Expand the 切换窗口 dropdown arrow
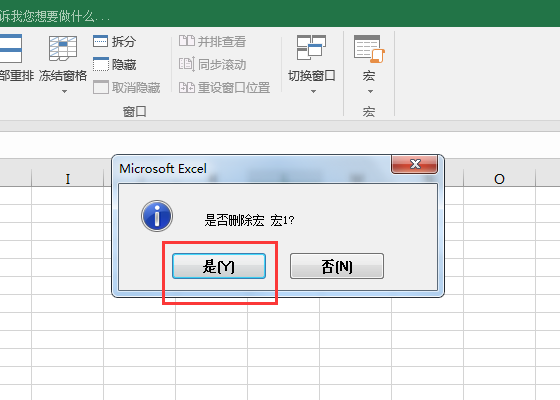The image size is (560, 400). 313,92
